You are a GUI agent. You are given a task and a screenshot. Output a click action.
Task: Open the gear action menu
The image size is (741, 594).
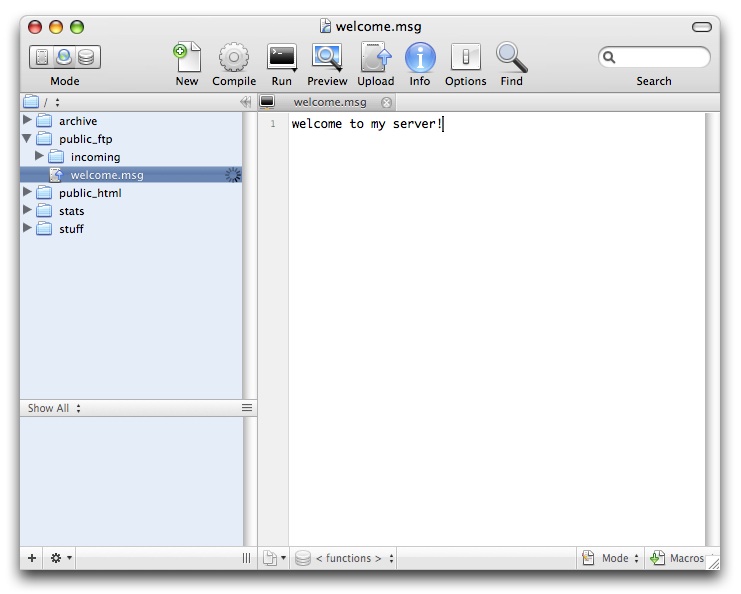pos(60,558)
